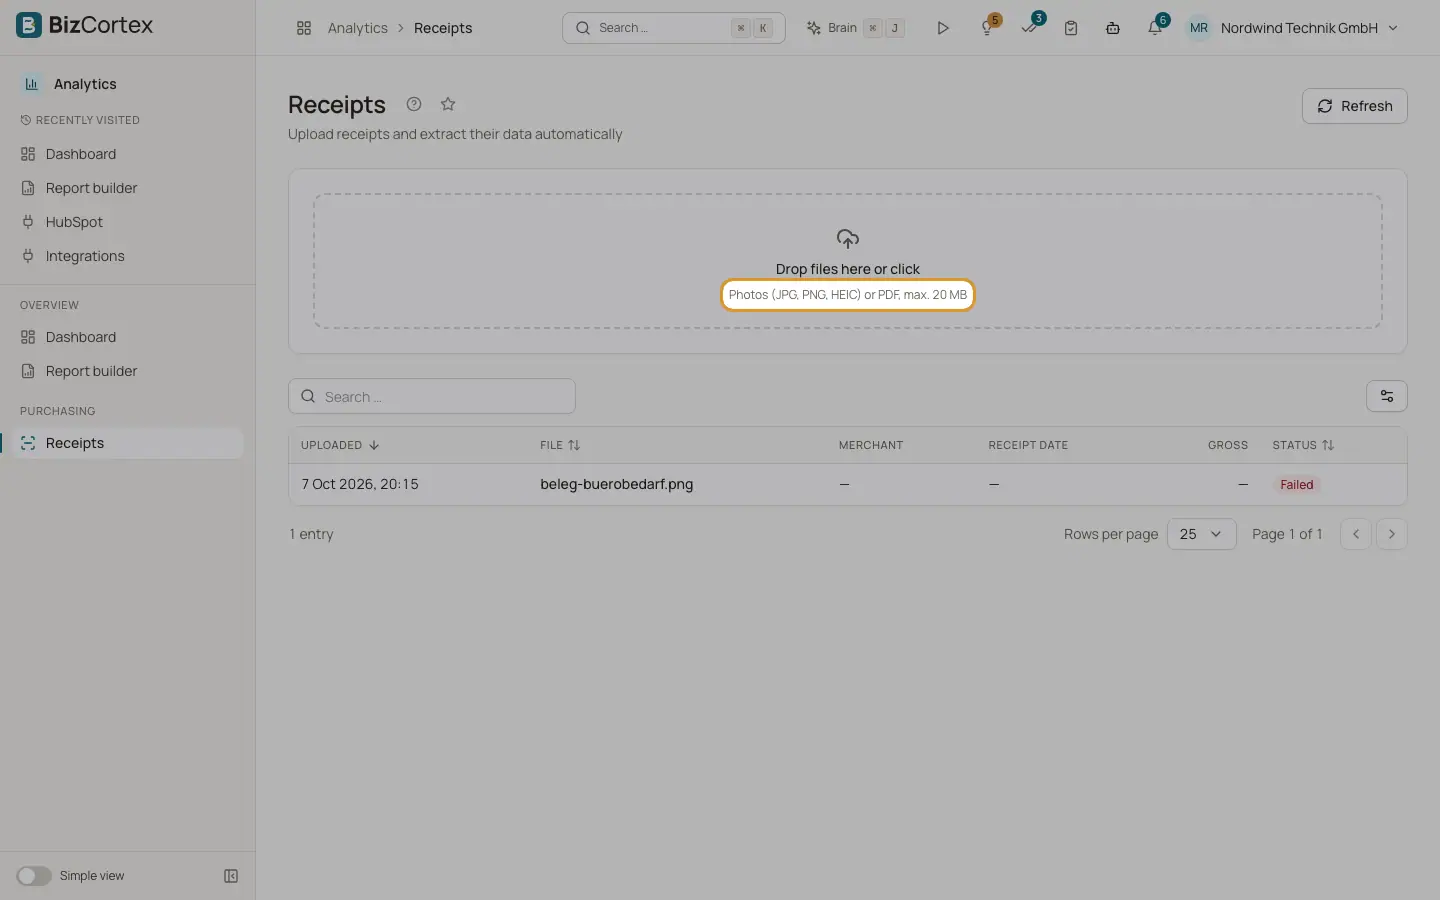The width and height of the screenshot is (1440, 900).
Task: Click Analytics in the breadcrumb
Action: pos(358,28)
